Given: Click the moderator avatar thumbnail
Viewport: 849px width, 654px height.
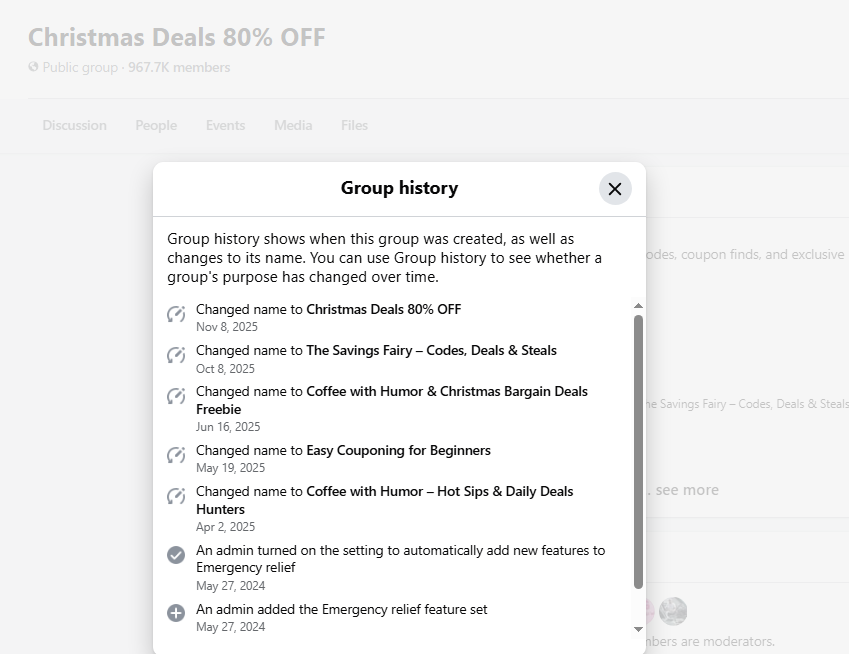Looking at the screenshot, I should coord(673,611).
